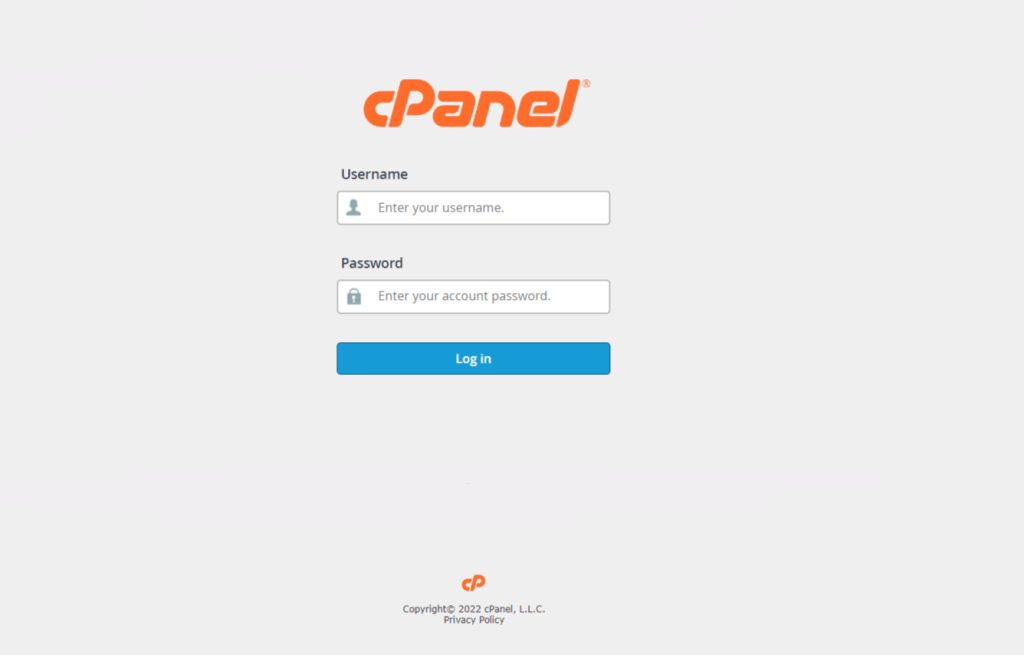Click the copyright © symbol in footer
Screen dimensions: 1024x655
[x=451, y=609]
